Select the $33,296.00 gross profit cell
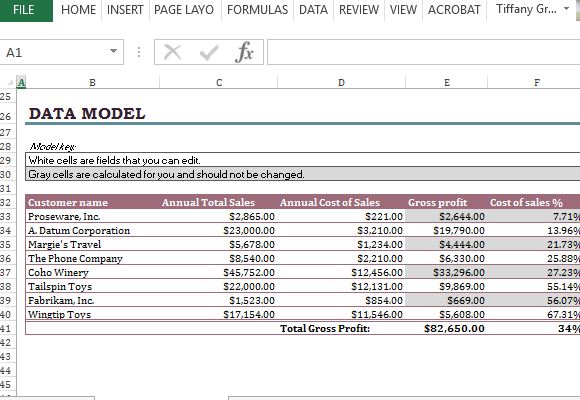The image size is (580, 400). pos(446,273)
